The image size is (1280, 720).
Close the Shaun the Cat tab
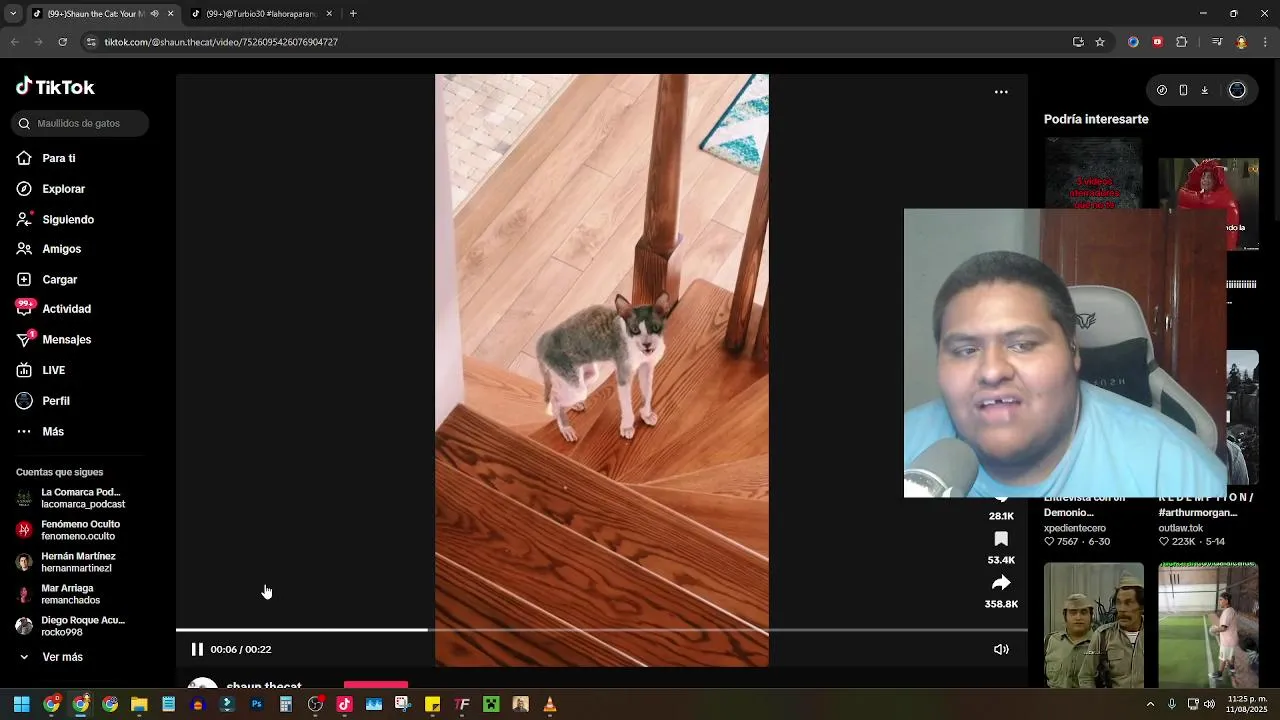click(x=170, y=14)
